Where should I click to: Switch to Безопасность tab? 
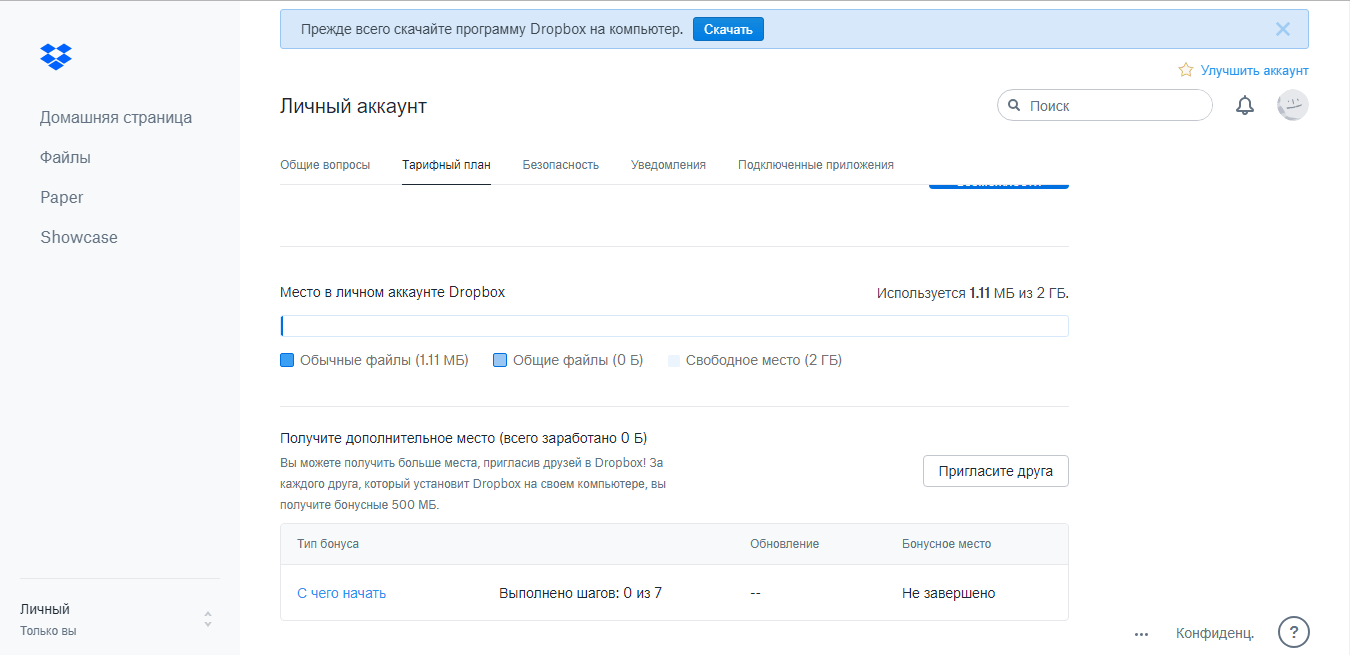[561, 165]
